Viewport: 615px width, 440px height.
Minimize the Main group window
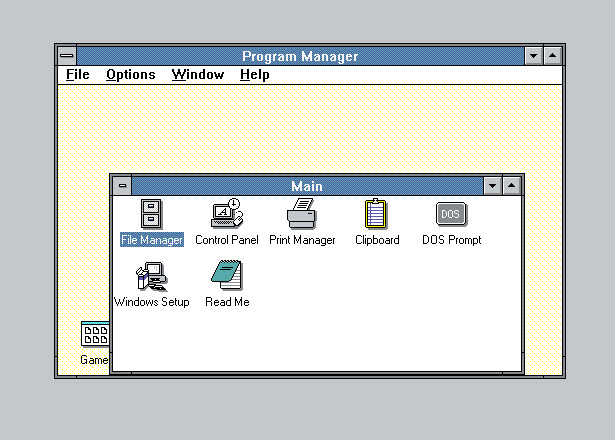tap(493, 186)
